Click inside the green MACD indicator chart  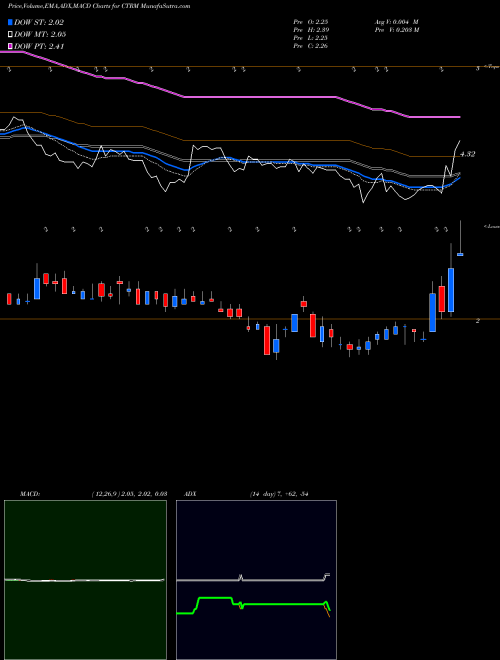pyautogui.click(x=85, y=580)
